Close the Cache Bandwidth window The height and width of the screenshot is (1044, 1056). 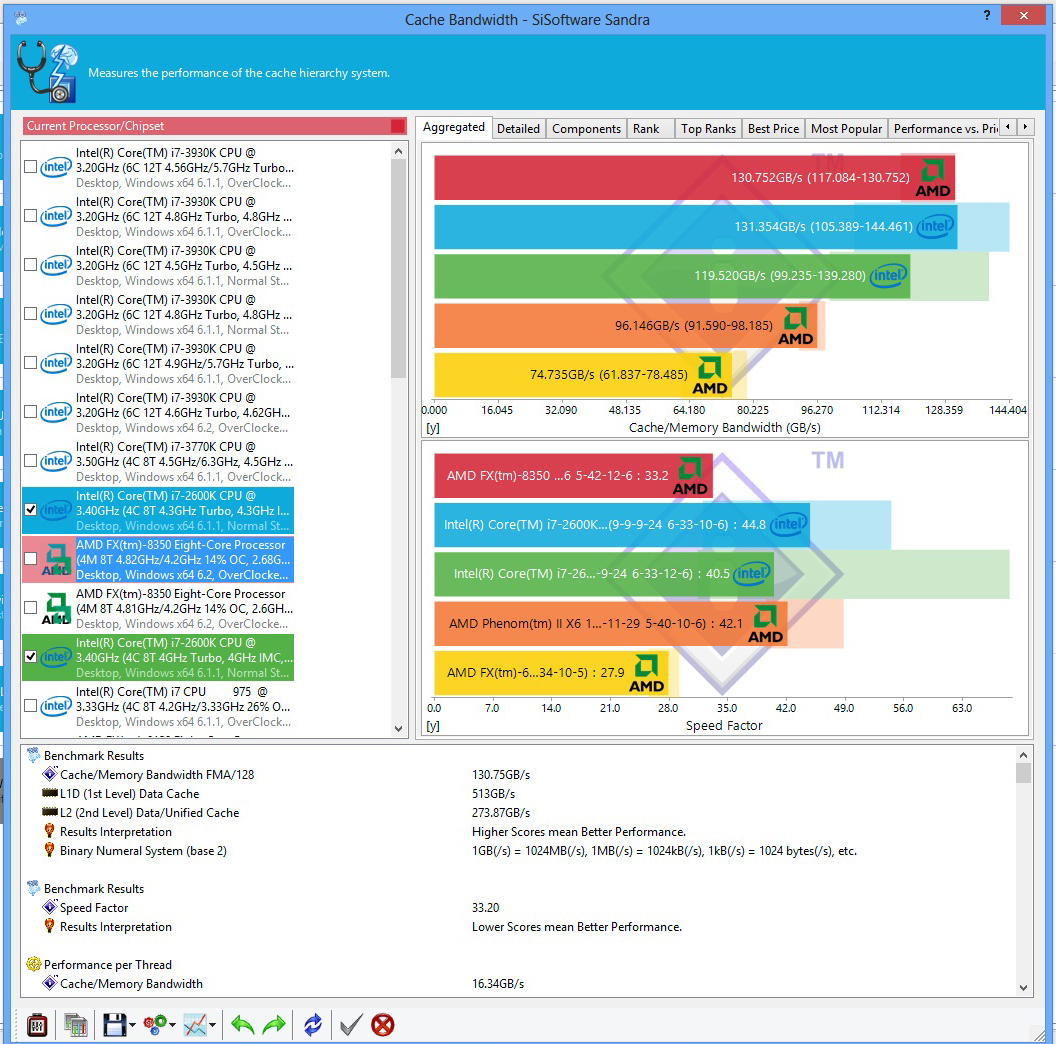(1023, 15)
